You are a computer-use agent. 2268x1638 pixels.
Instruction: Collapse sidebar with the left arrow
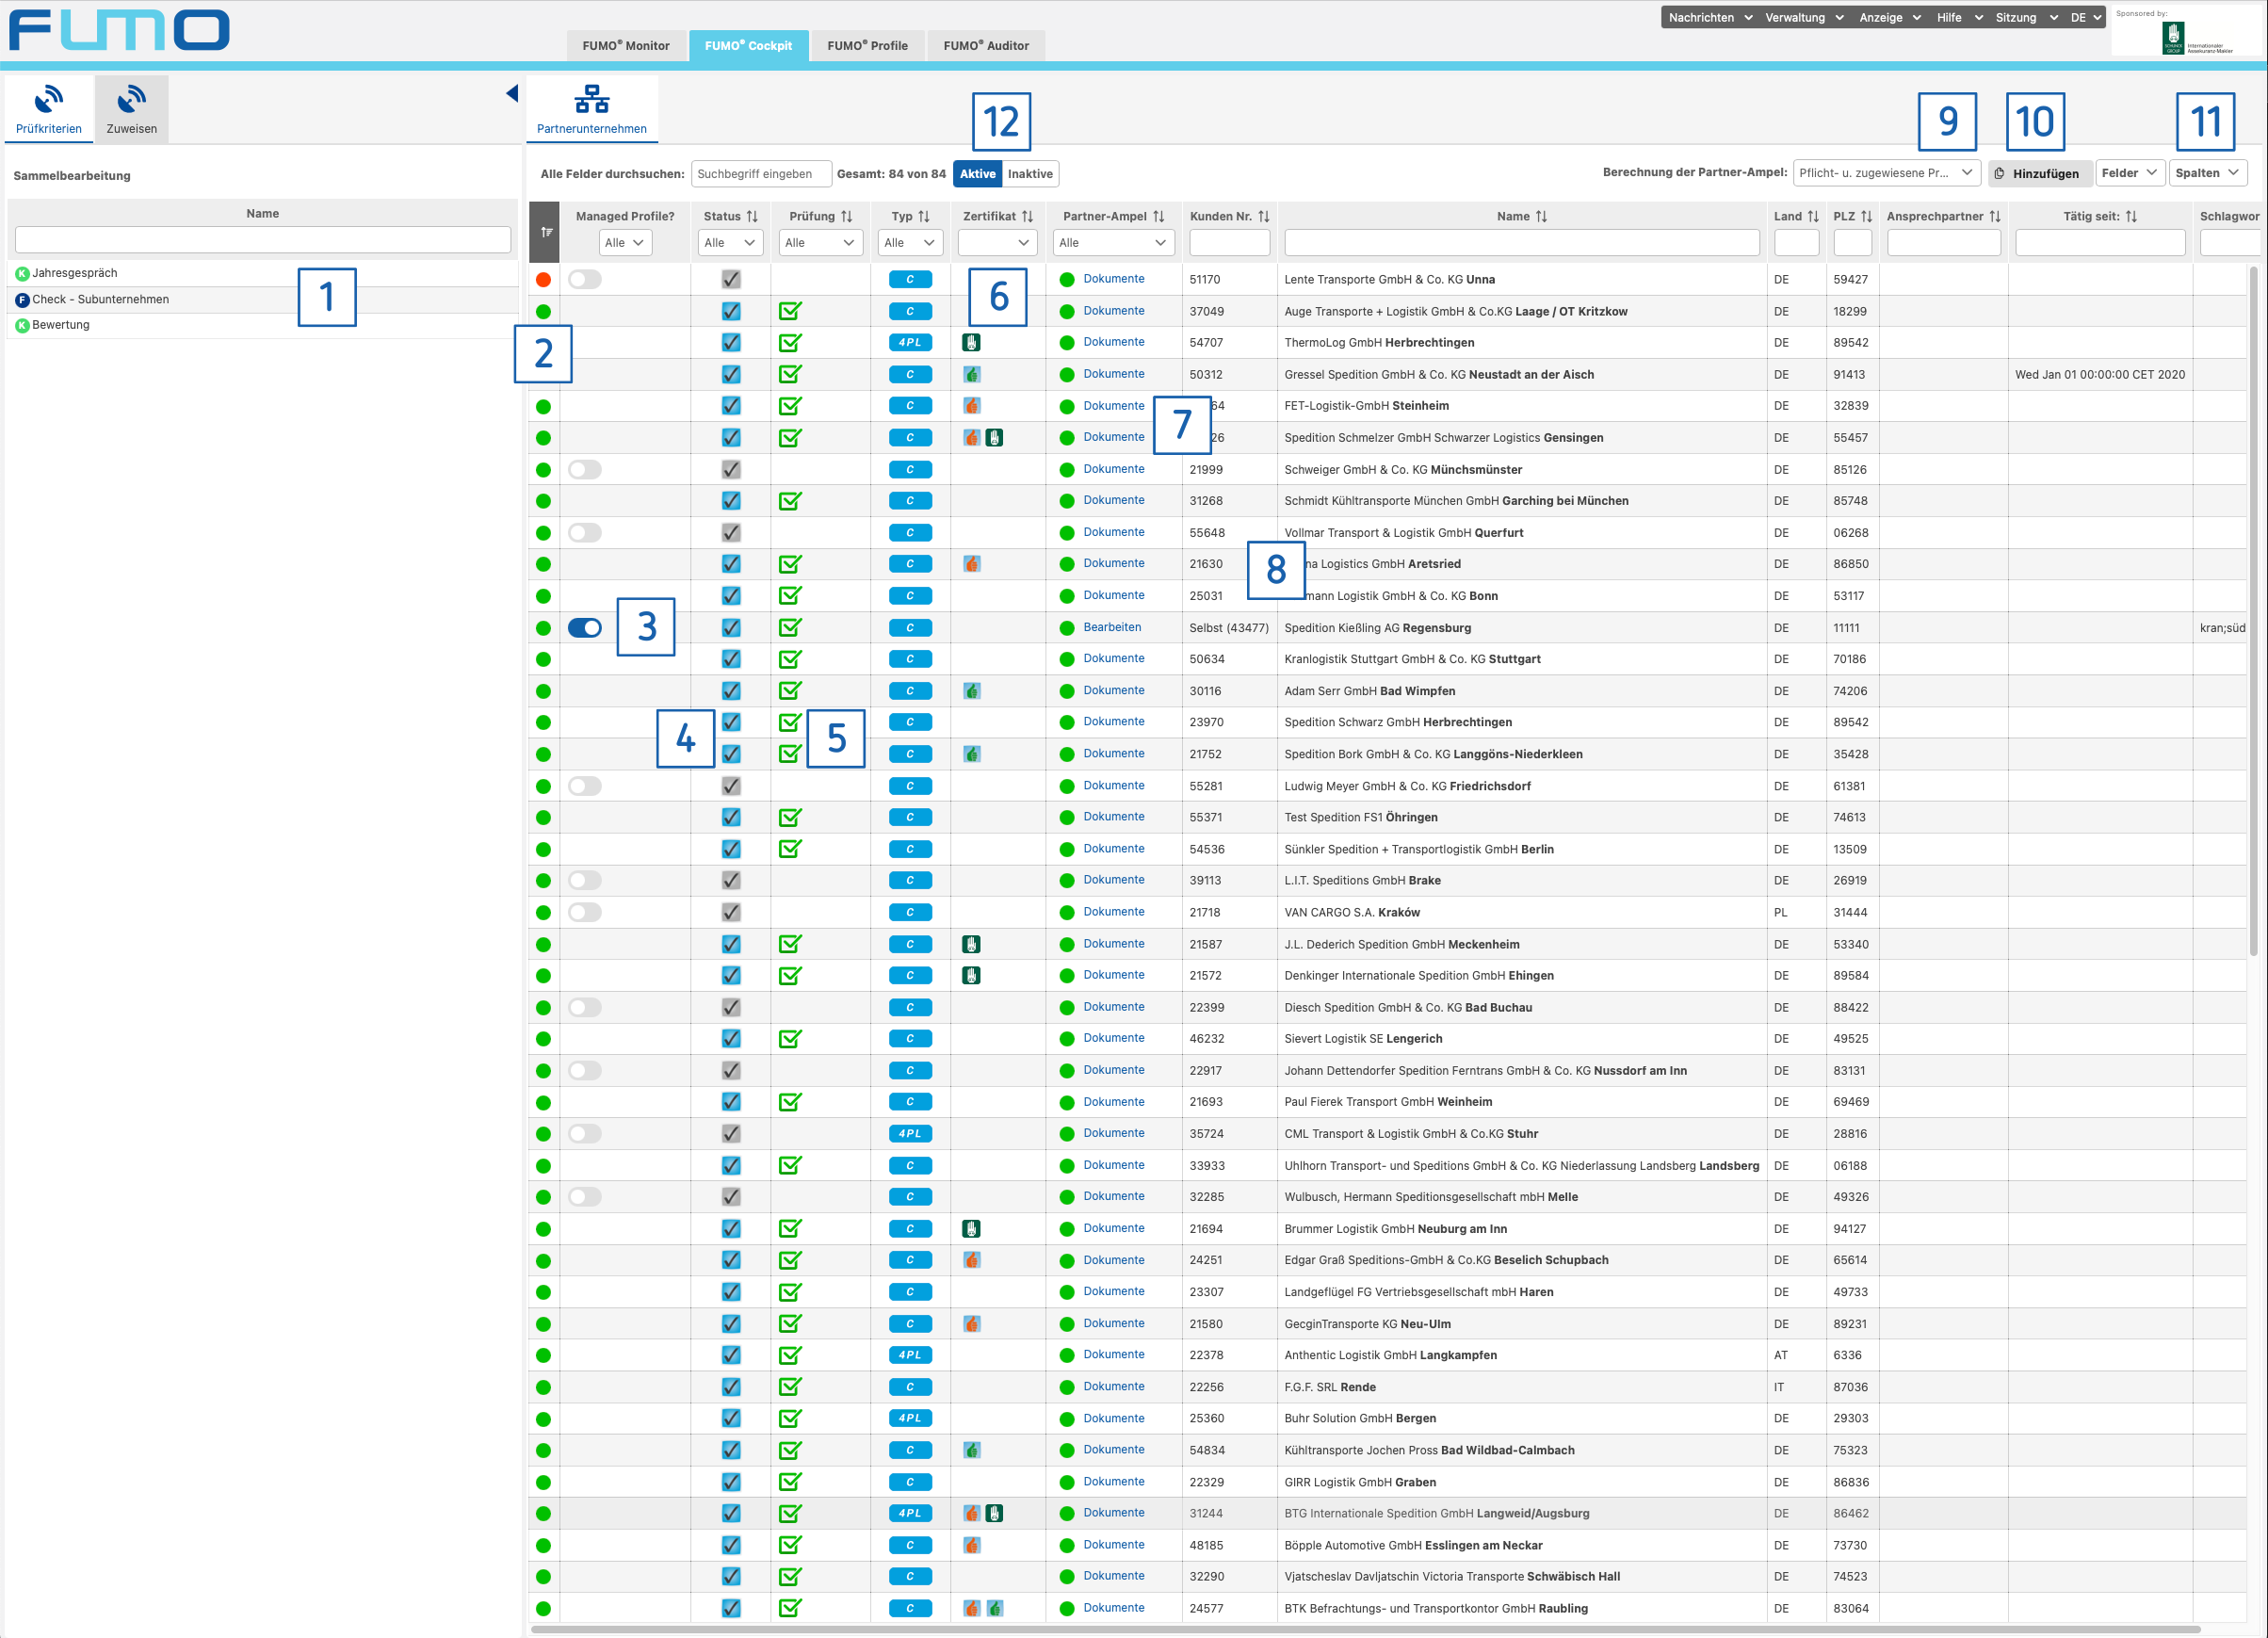tap(512, 93)
